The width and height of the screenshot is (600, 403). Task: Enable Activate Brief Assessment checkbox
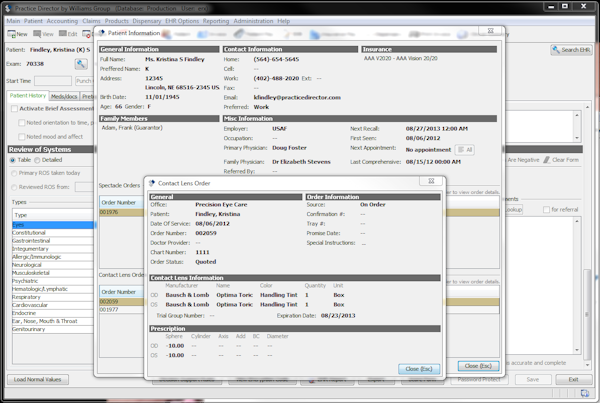(15, 109)
